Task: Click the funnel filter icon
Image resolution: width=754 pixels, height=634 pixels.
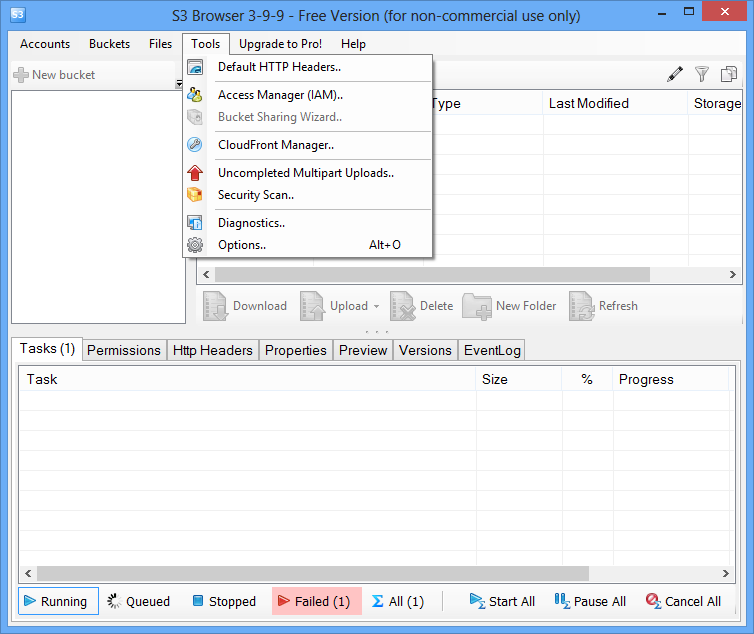Action: click(x=702, y=74)
